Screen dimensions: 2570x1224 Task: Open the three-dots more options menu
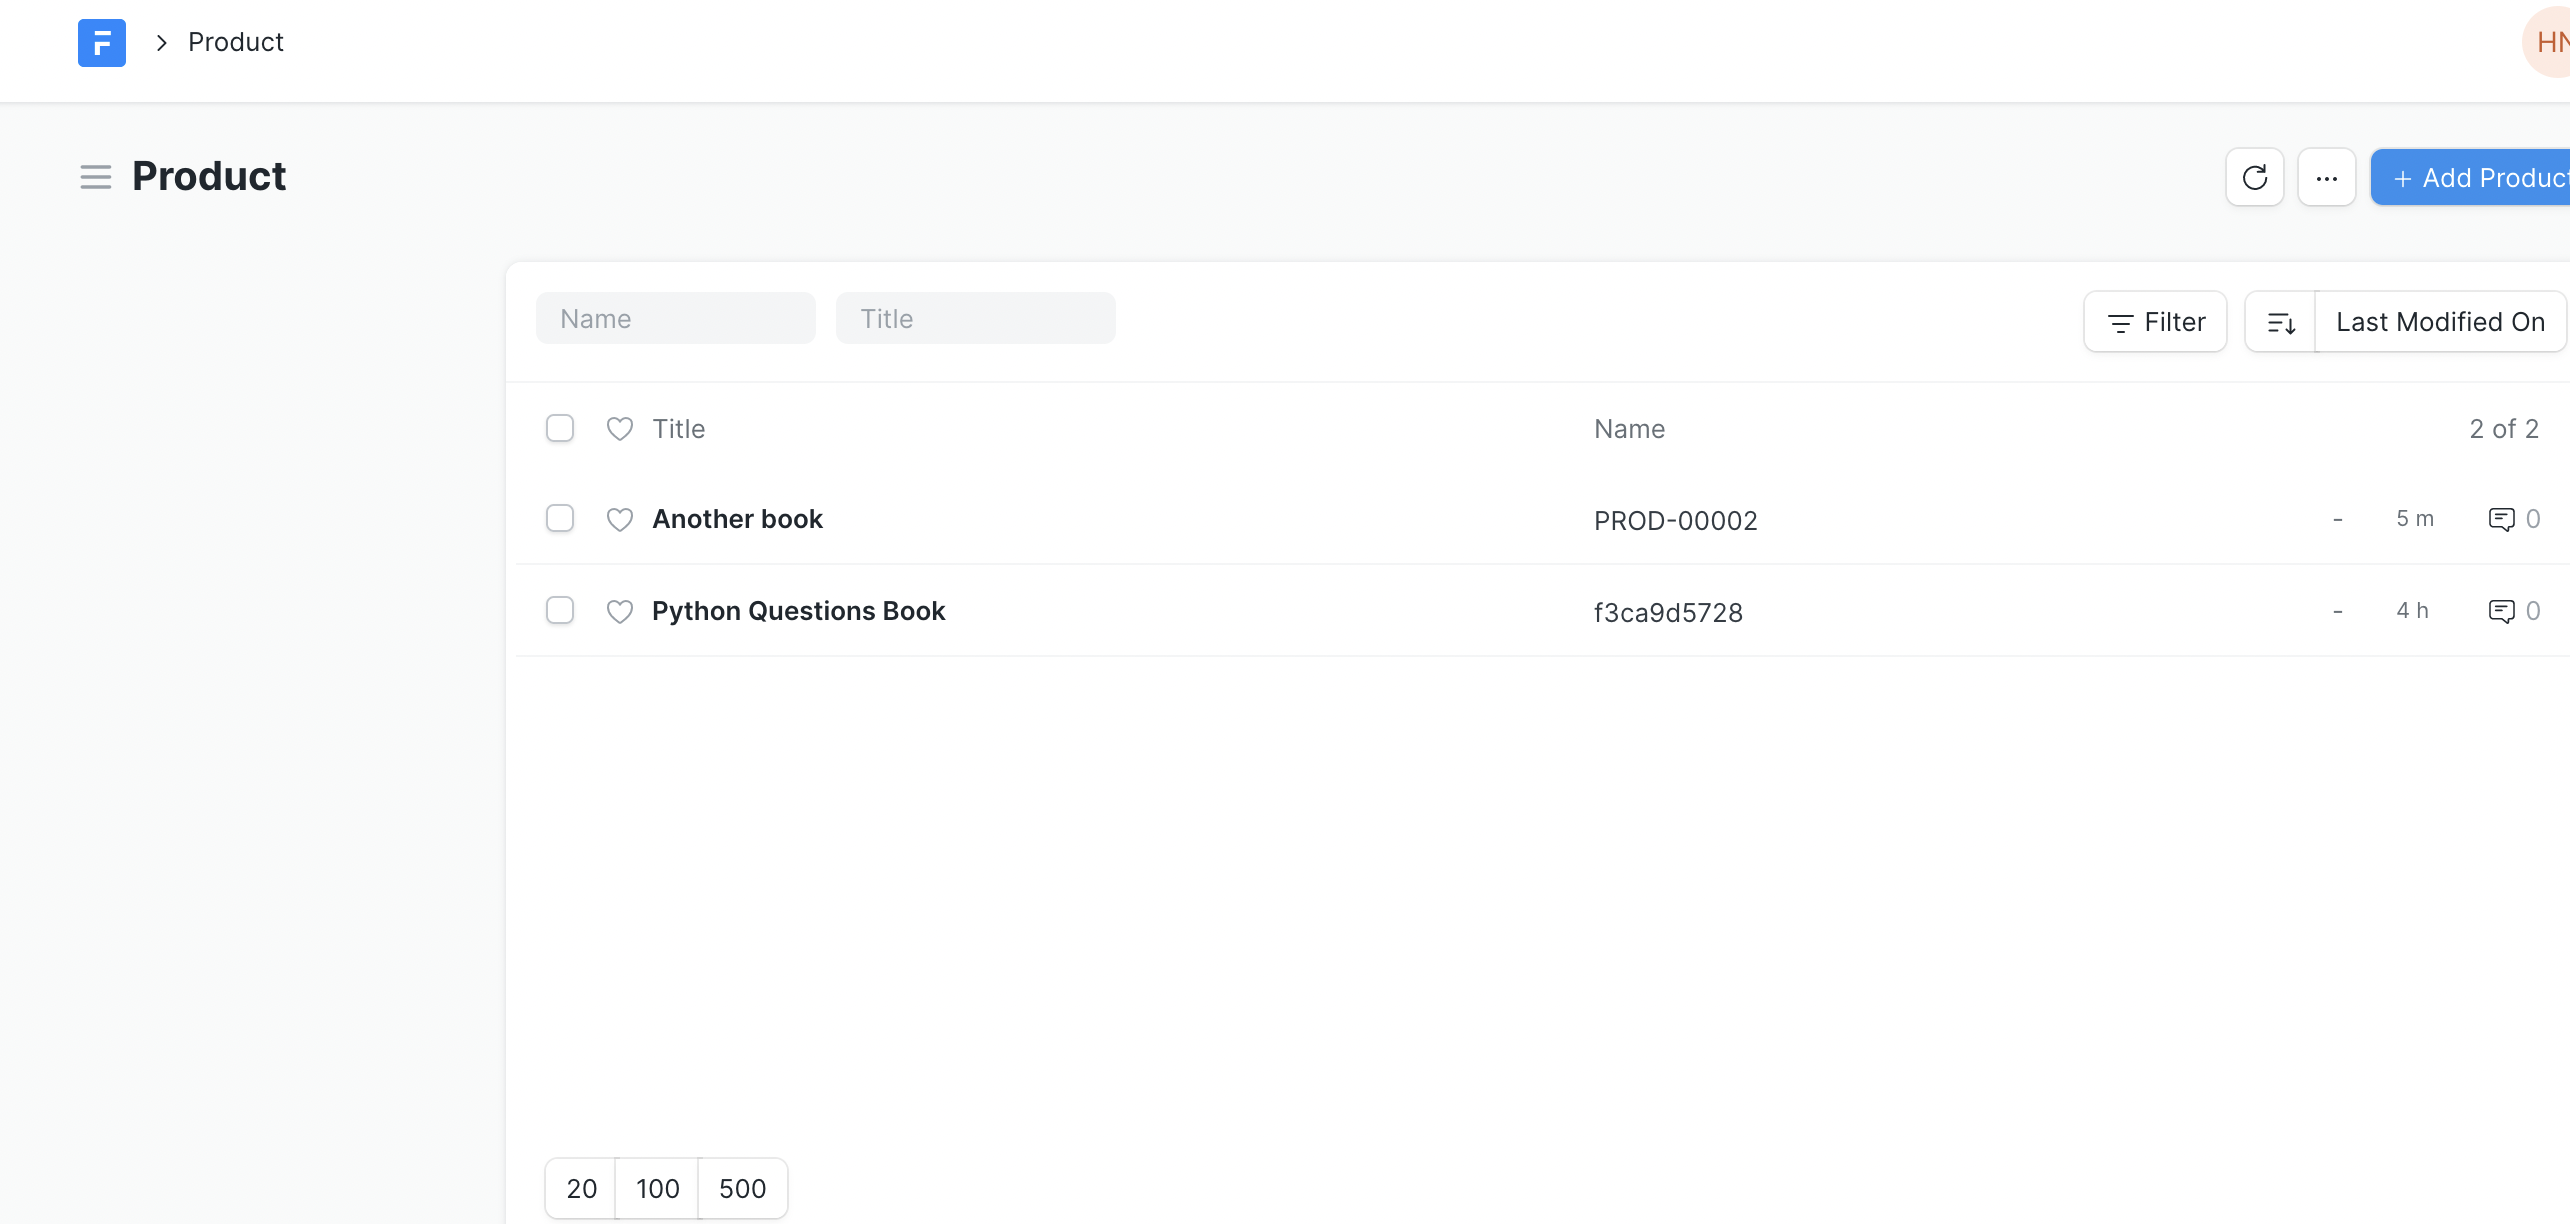pos(2326,178)
